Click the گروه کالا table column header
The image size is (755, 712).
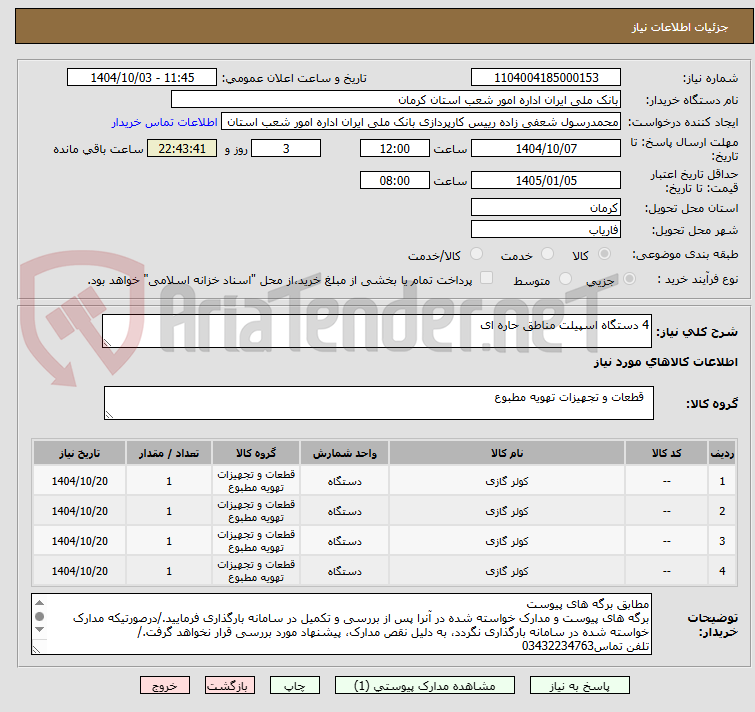coord(256,453)
